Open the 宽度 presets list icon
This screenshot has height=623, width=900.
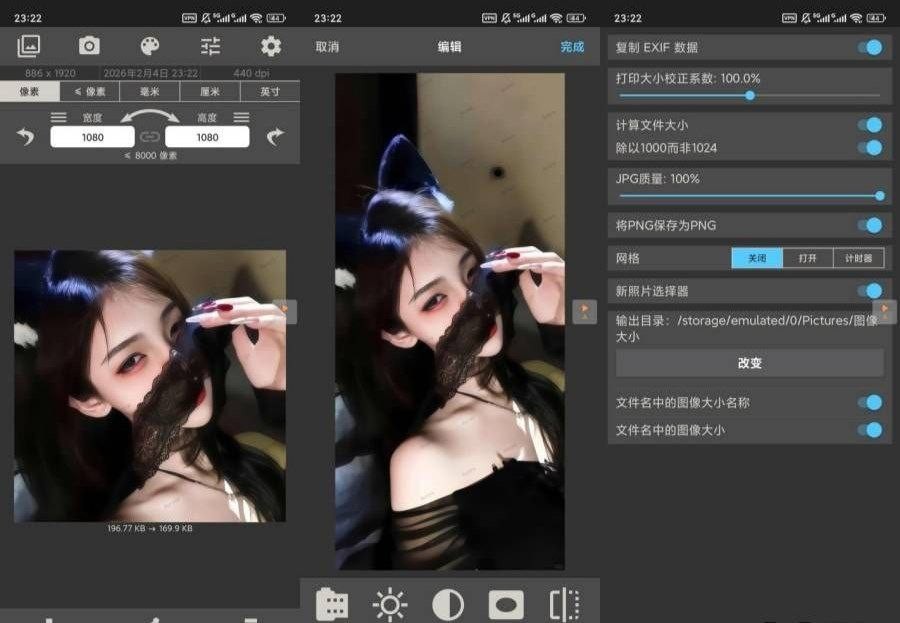tap(59, 118)
